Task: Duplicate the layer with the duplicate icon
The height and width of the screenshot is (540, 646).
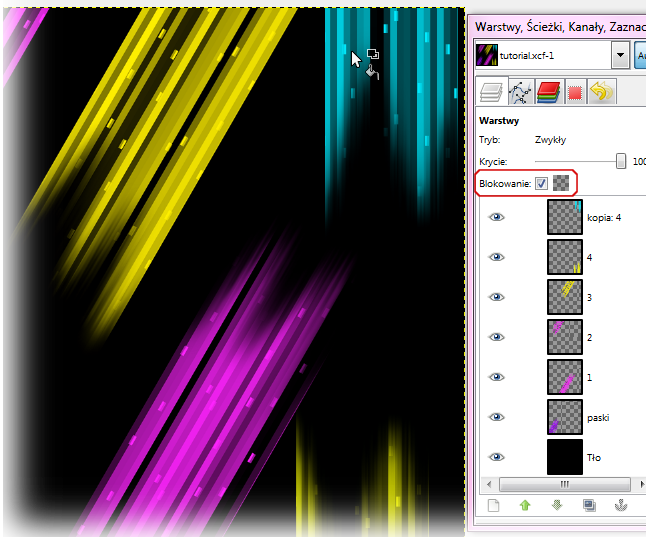Action: (x=589, y=506)
